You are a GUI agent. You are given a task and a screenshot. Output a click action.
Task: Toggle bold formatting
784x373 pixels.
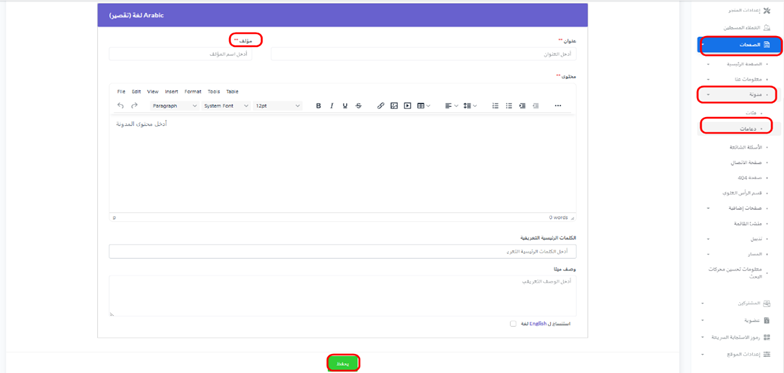318,106
